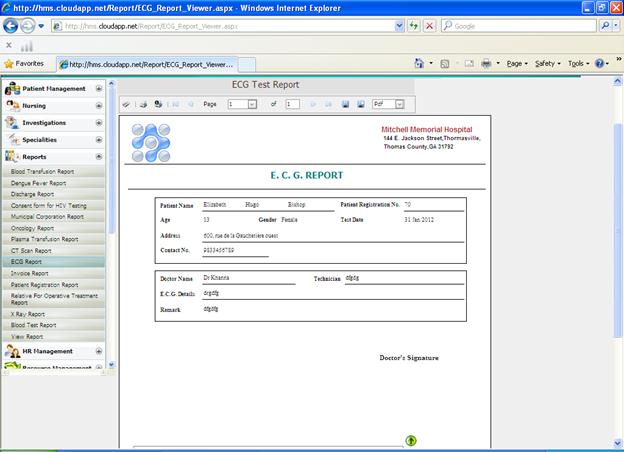The image size is (624, 452).
Task: Expand the HR Management section
Action: pyautogui.click(x=98, y=351)
